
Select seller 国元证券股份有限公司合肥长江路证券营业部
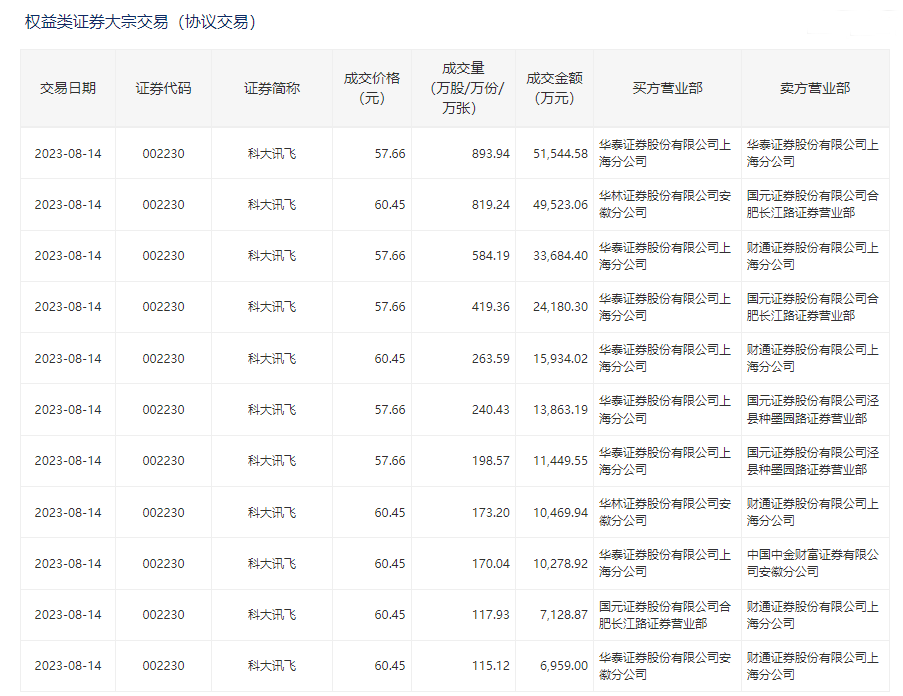(x=817, y=204)
